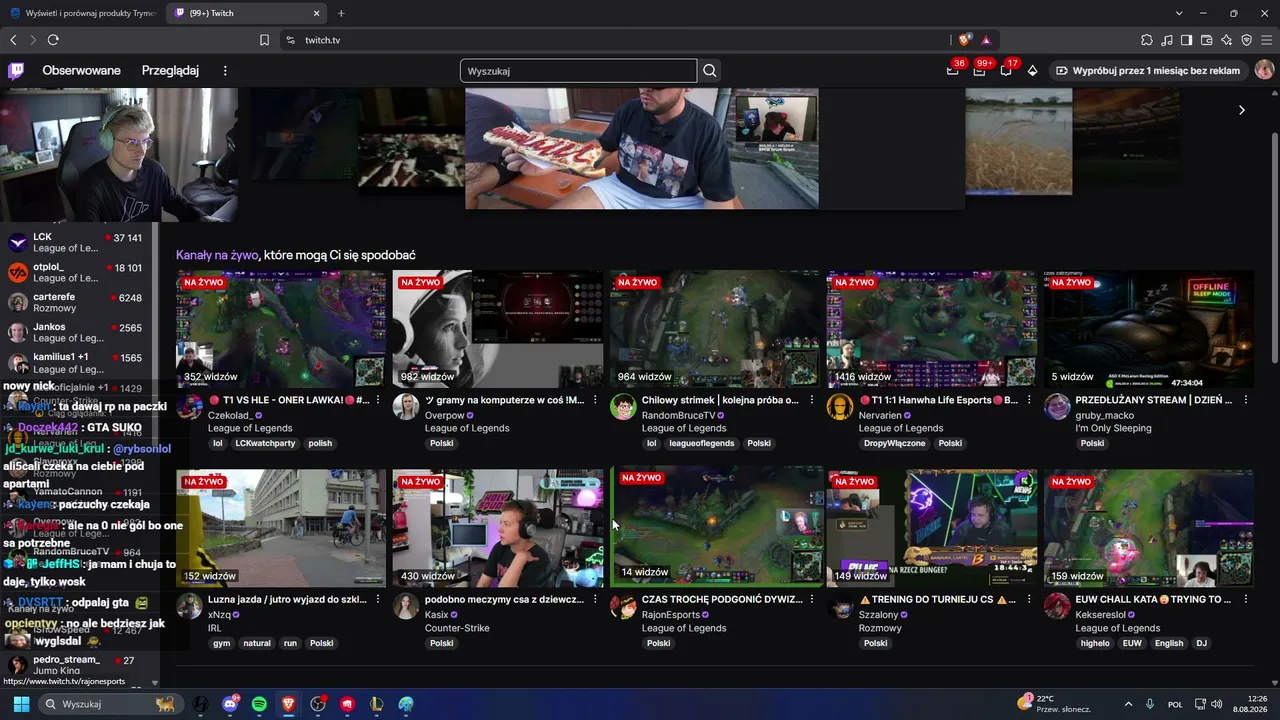Open Spotify from the taskbar
The width and height of the screenshot is (1280, 720).
[259, 704]
